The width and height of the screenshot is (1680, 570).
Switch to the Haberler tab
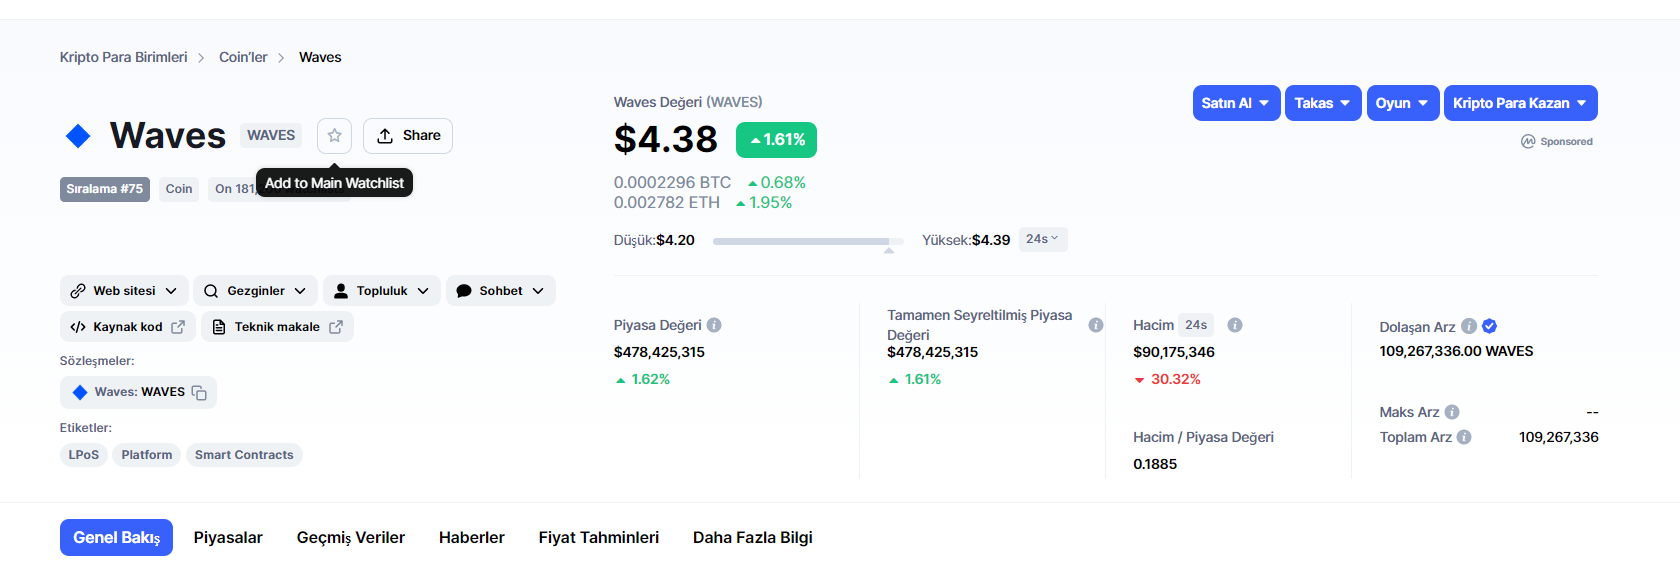pos(472,537)
